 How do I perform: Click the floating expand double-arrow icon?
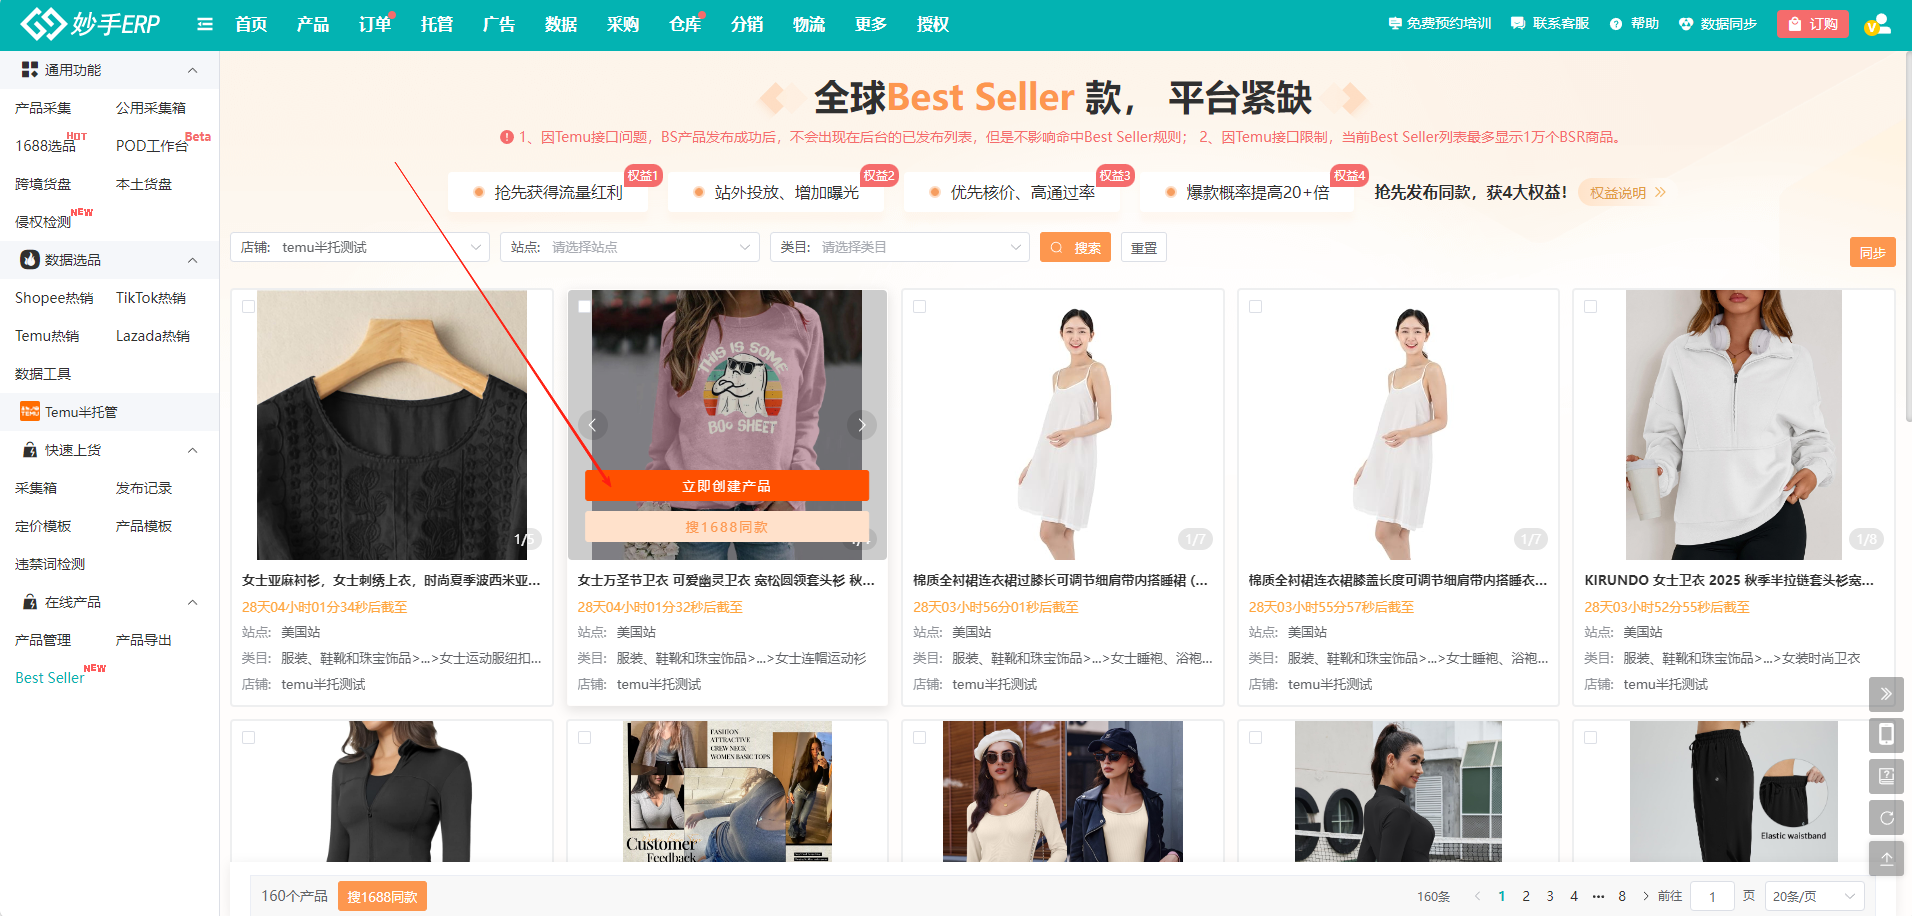(x=1886, y=694)
